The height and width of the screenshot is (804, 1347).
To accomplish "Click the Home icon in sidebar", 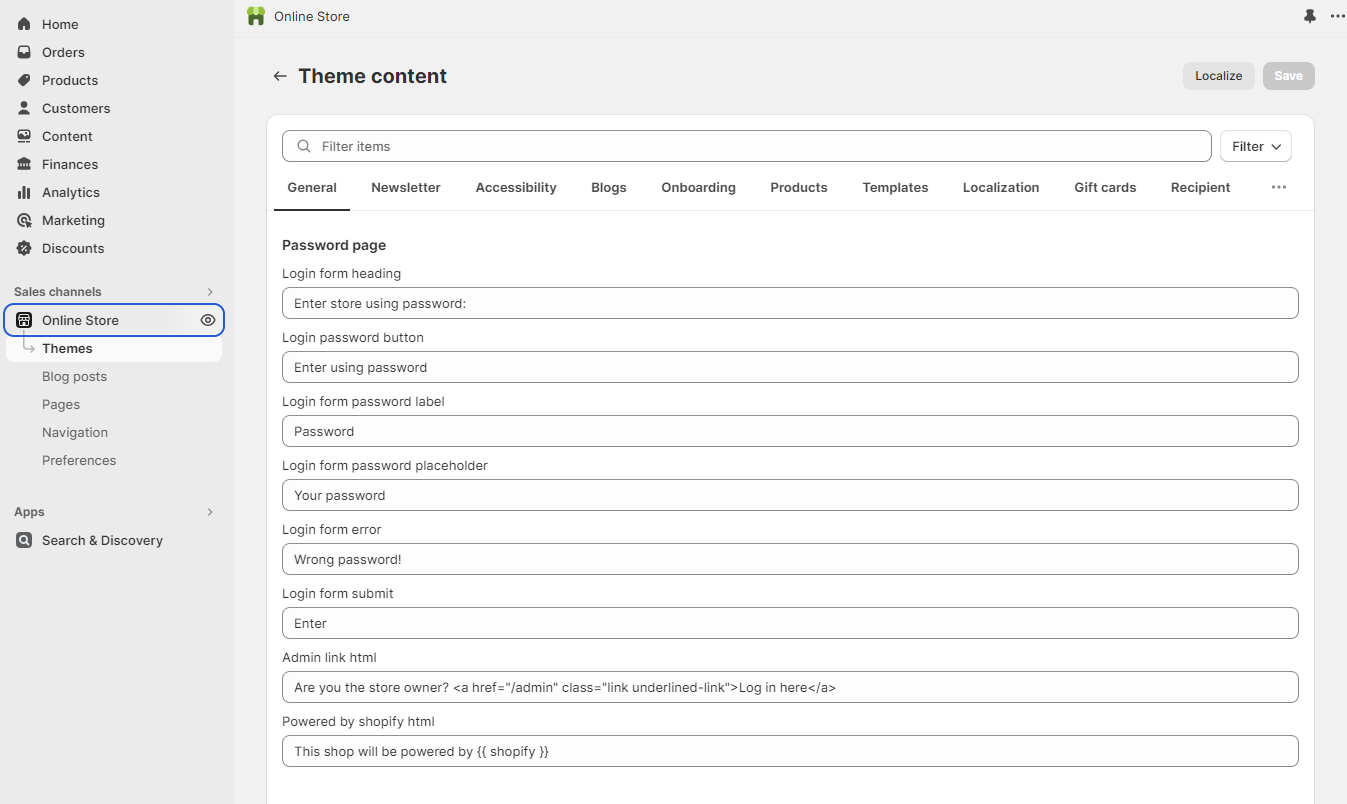I will point(24,24).
